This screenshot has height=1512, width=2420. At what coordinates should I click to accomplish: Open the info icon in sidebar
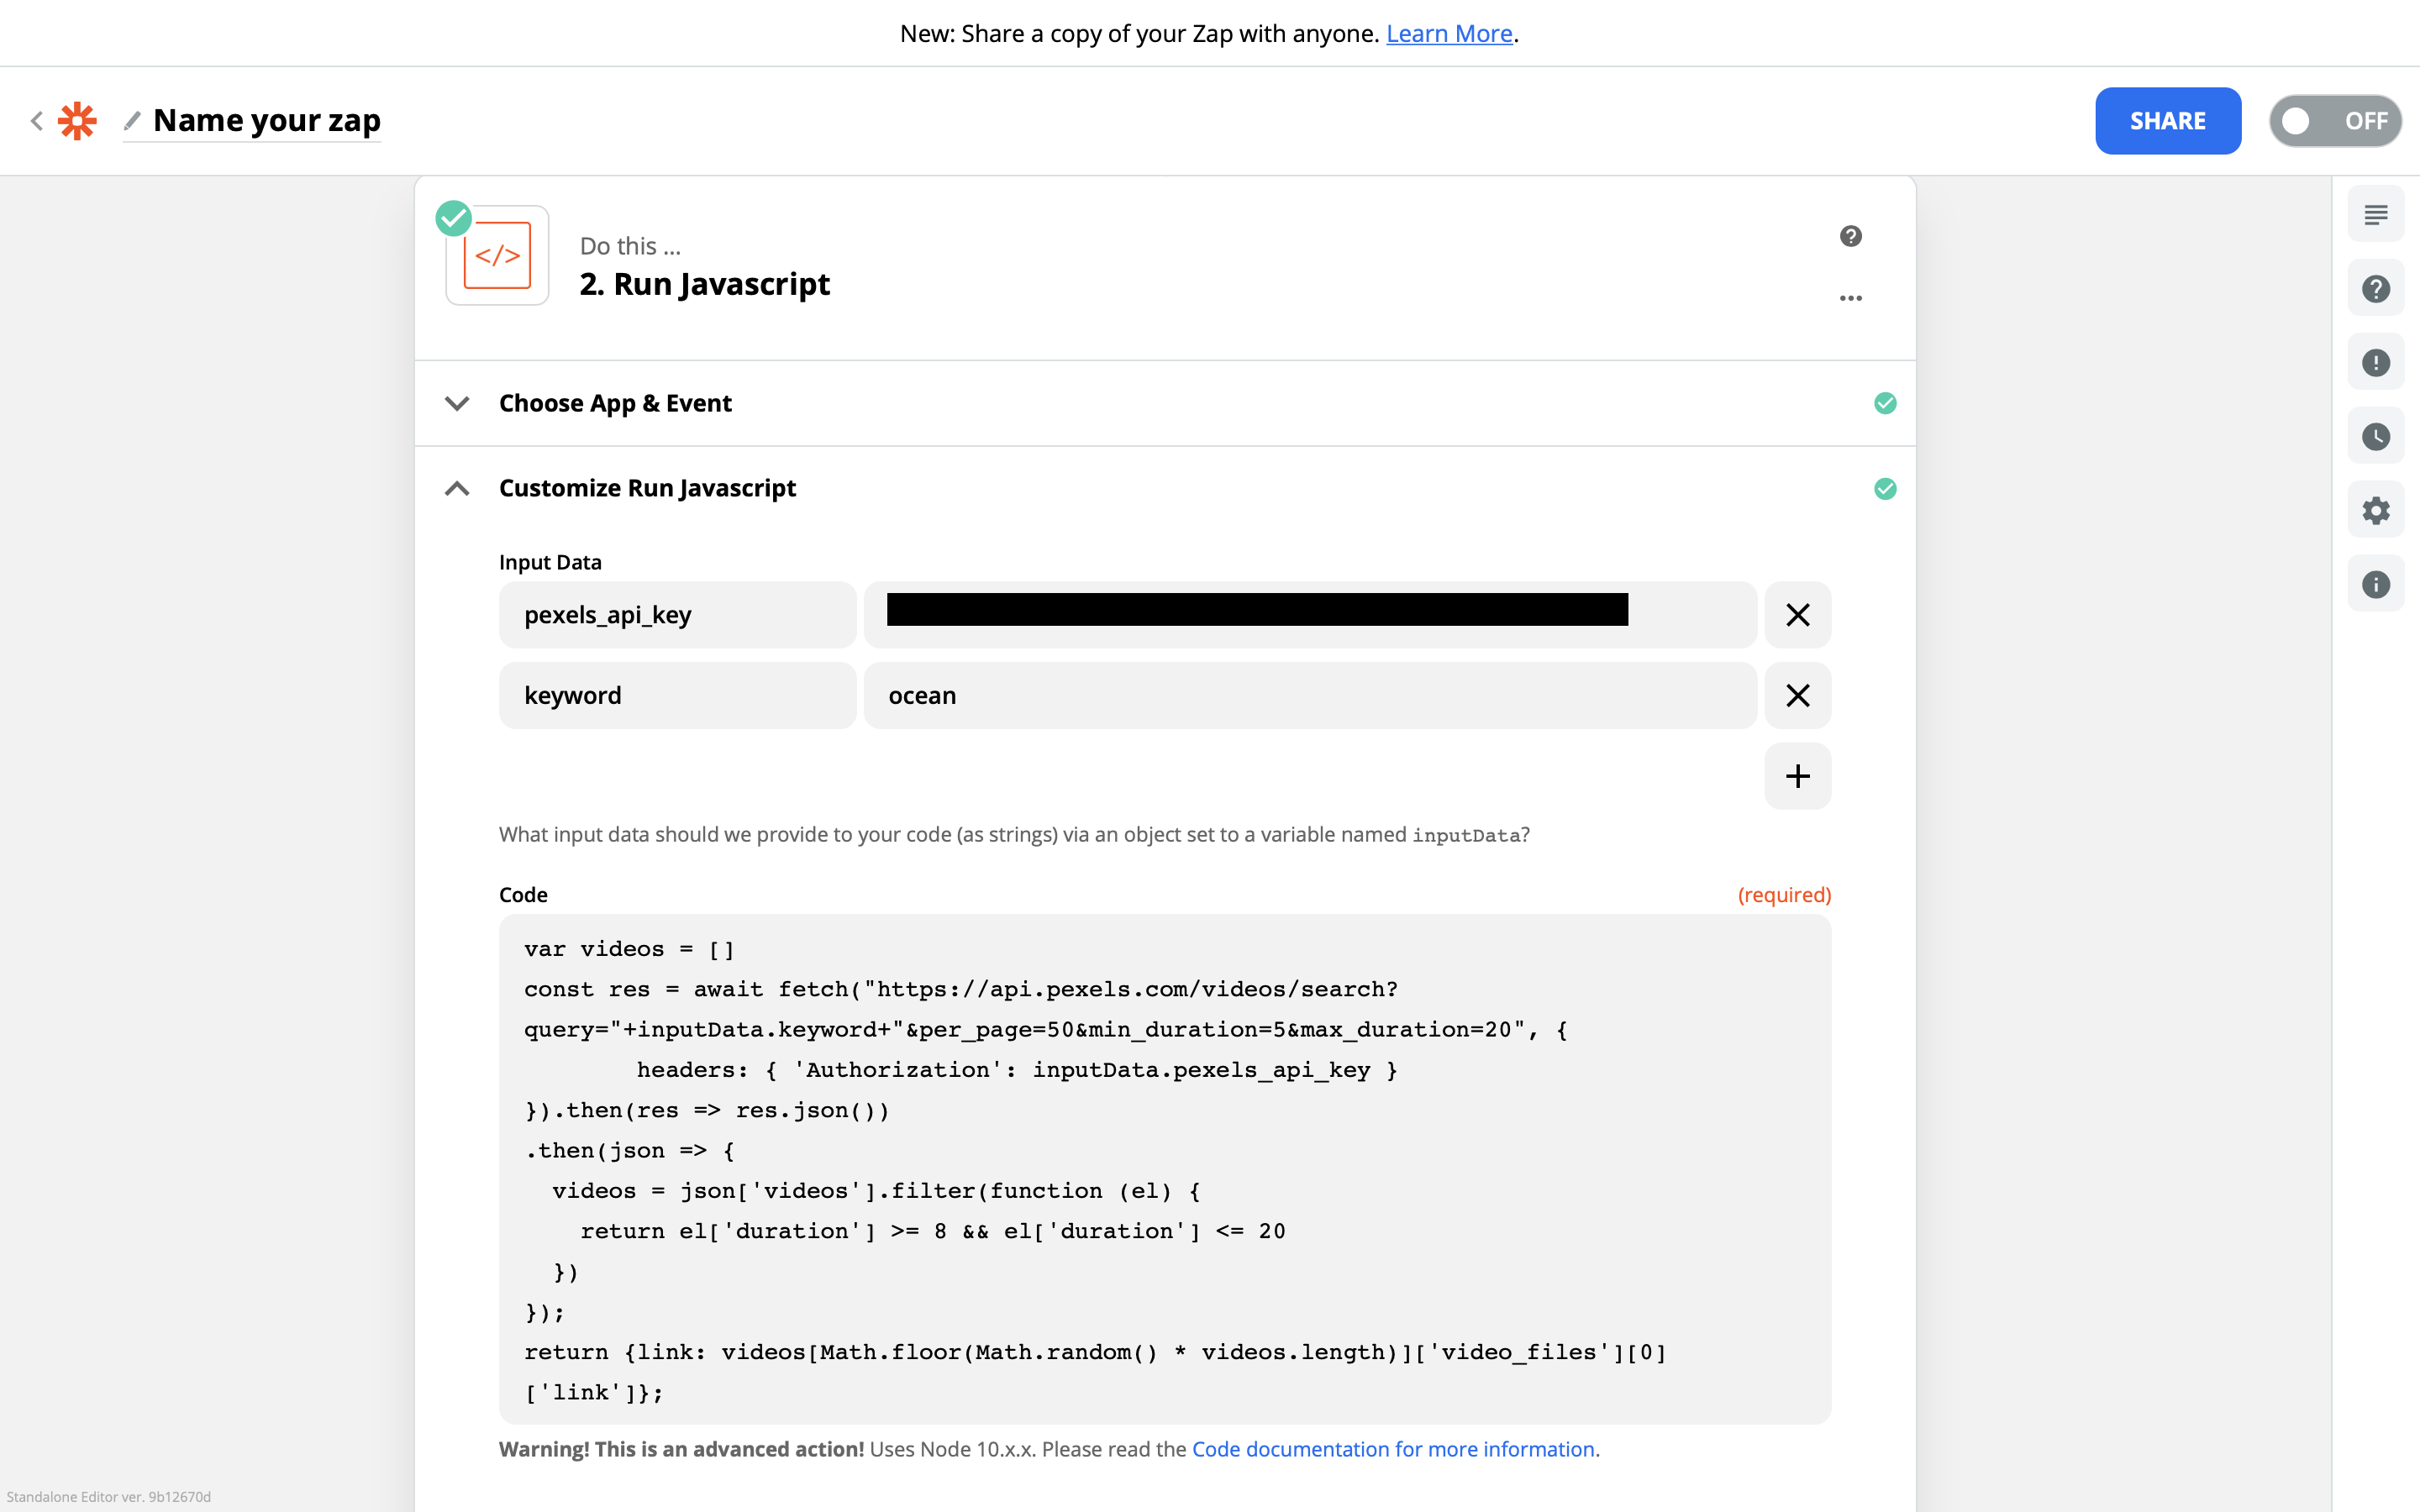tap(2375, 584)
